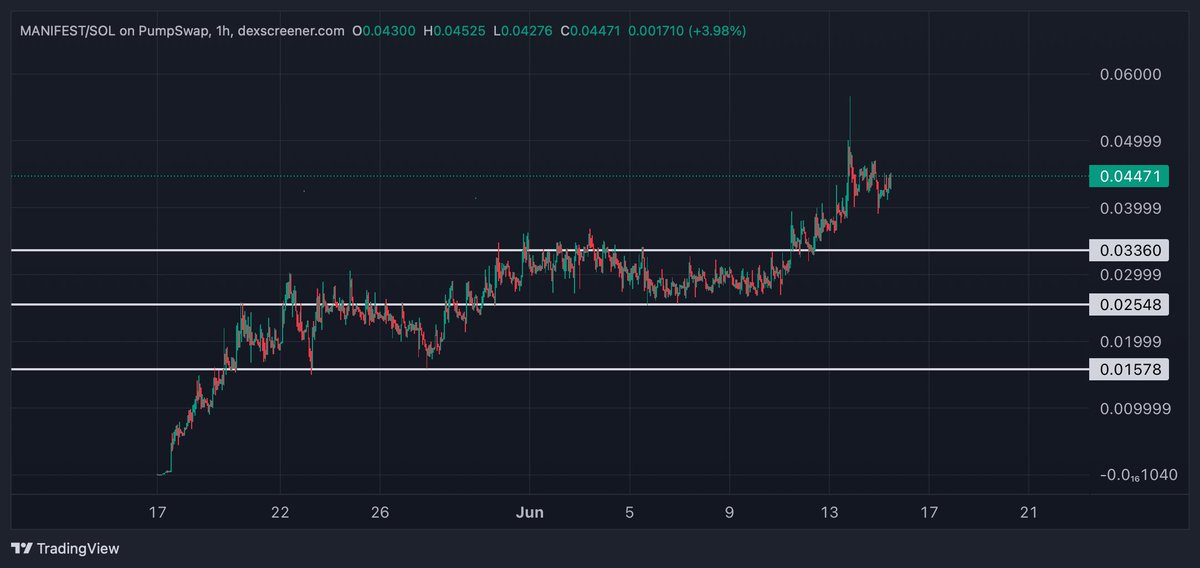Click the horizontal line price label 0.02548
Image resolution: width=1200 pixels, height=568 pixels.
coord(1128,304)
